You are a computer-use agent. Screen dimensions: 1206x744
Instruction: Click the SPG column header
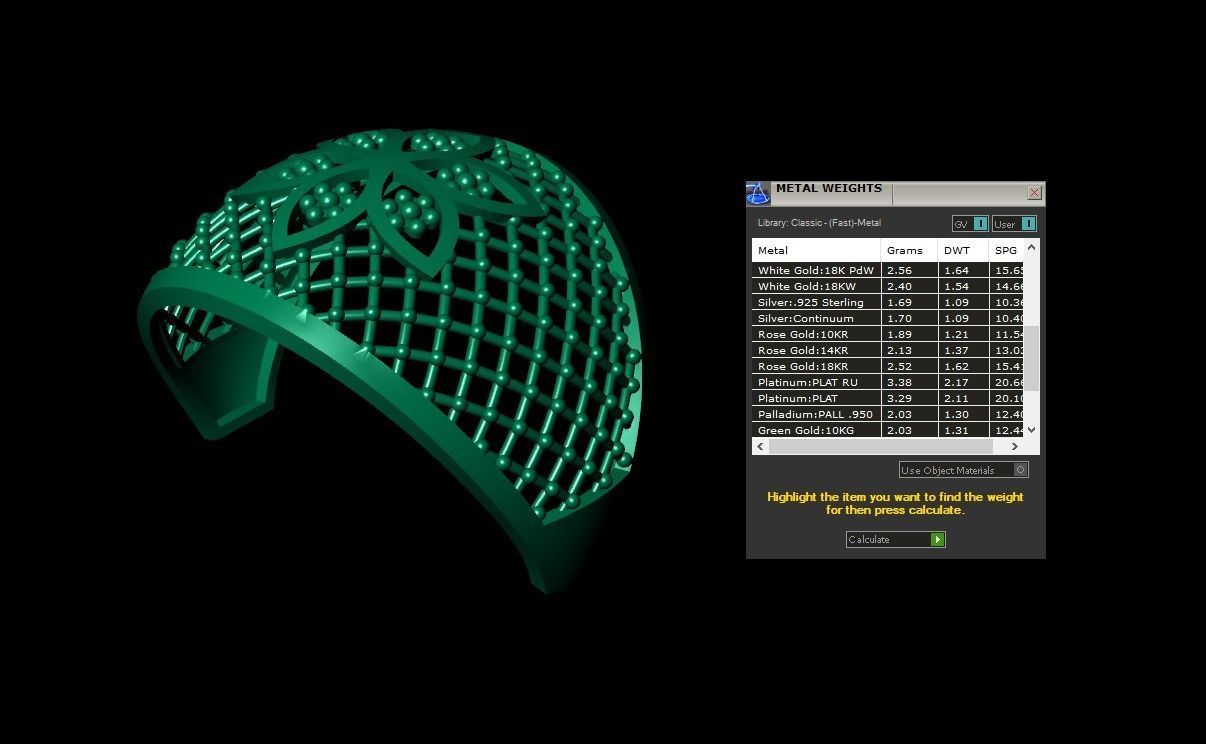1006,251
